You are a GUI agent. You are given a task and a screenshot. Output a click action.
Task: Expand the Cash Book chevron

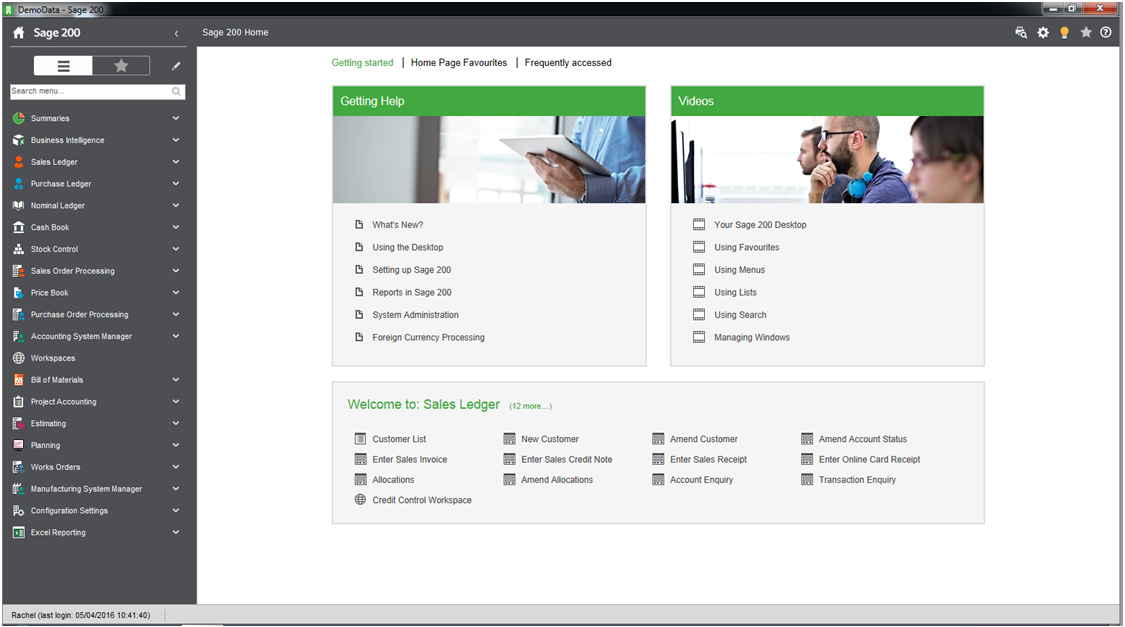176,227
